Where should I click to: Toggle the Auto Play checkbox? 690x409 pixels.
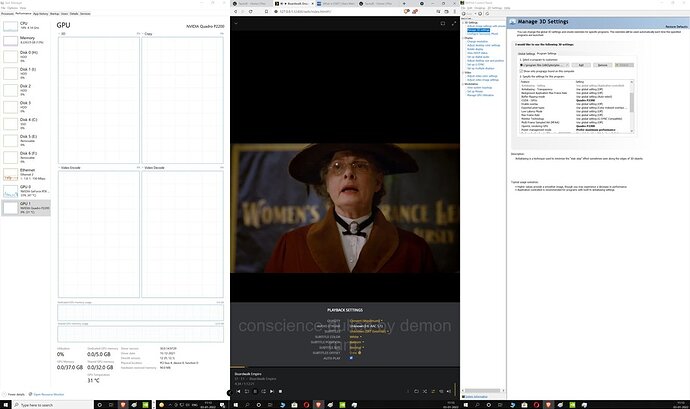click(x=351, y=358)
